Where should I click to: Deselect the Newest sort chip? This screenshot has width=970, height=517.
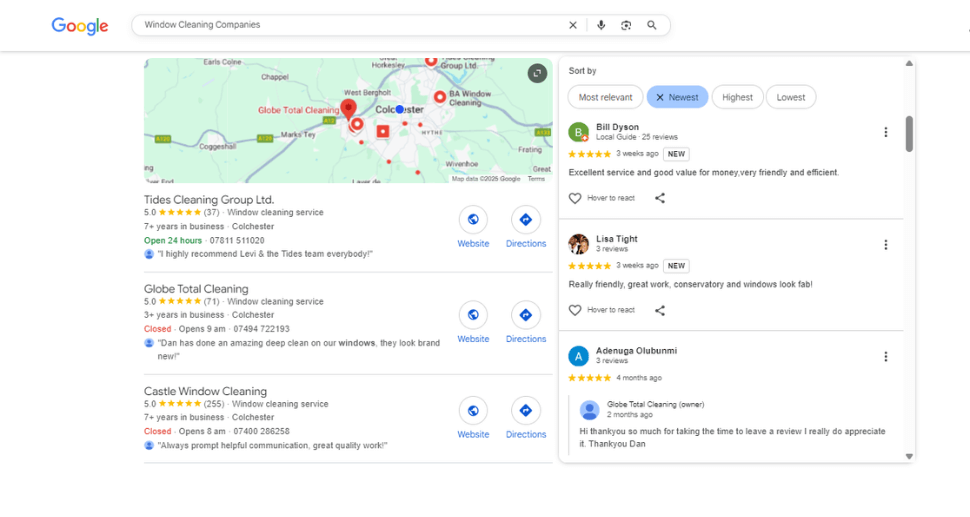click(x=677, y=97)
